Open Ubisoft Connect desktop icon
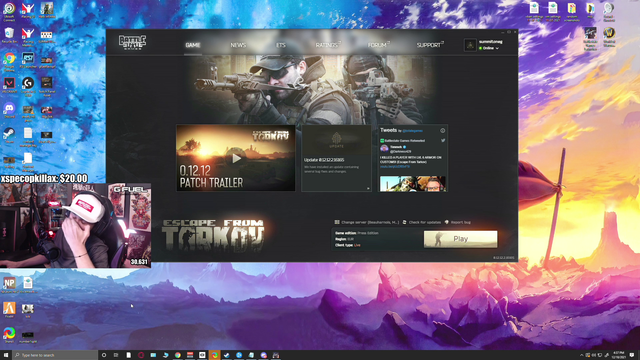640x360 pixels. pos(9,11)
